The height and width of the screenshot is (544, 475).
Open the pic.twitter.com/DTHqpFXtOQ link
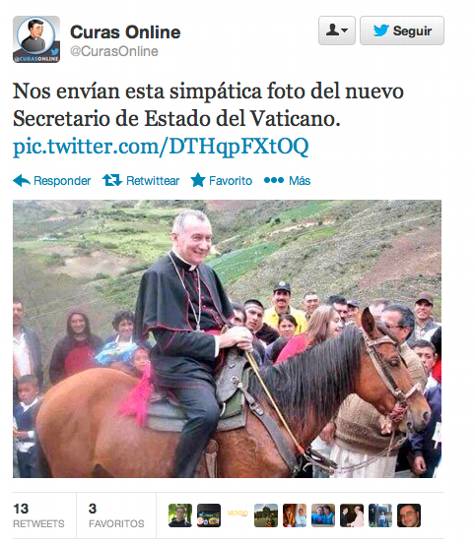point(161,146)
